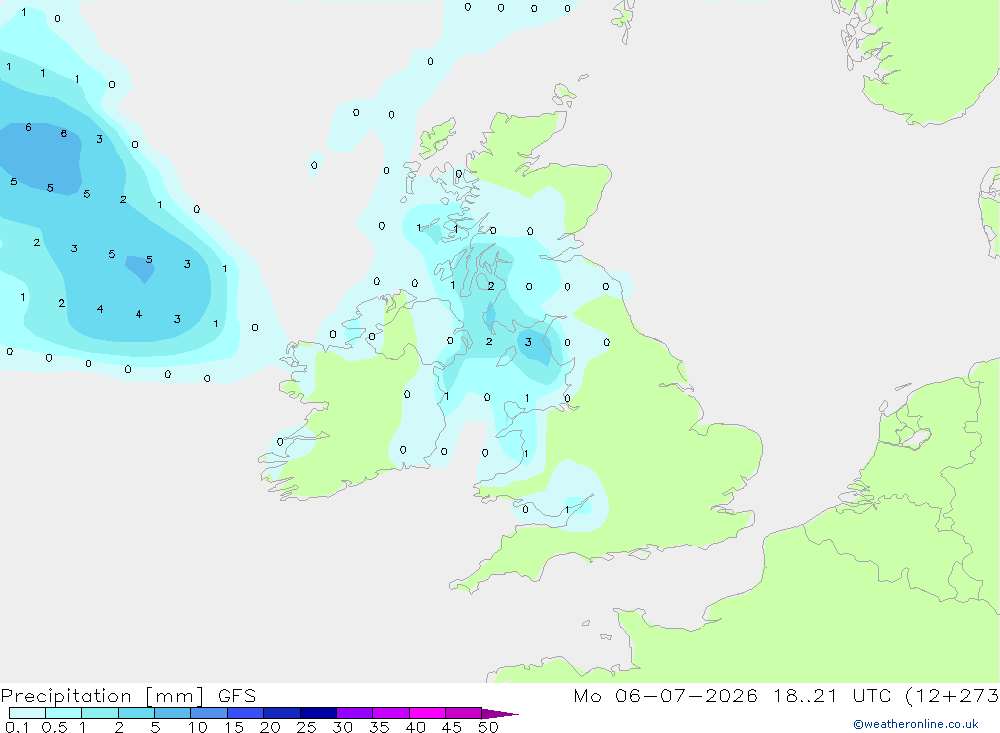The height and width of the screenshot is (733, 1000).
Task: Select the 25–30 mm navy legend swatch
Action: 318,713
